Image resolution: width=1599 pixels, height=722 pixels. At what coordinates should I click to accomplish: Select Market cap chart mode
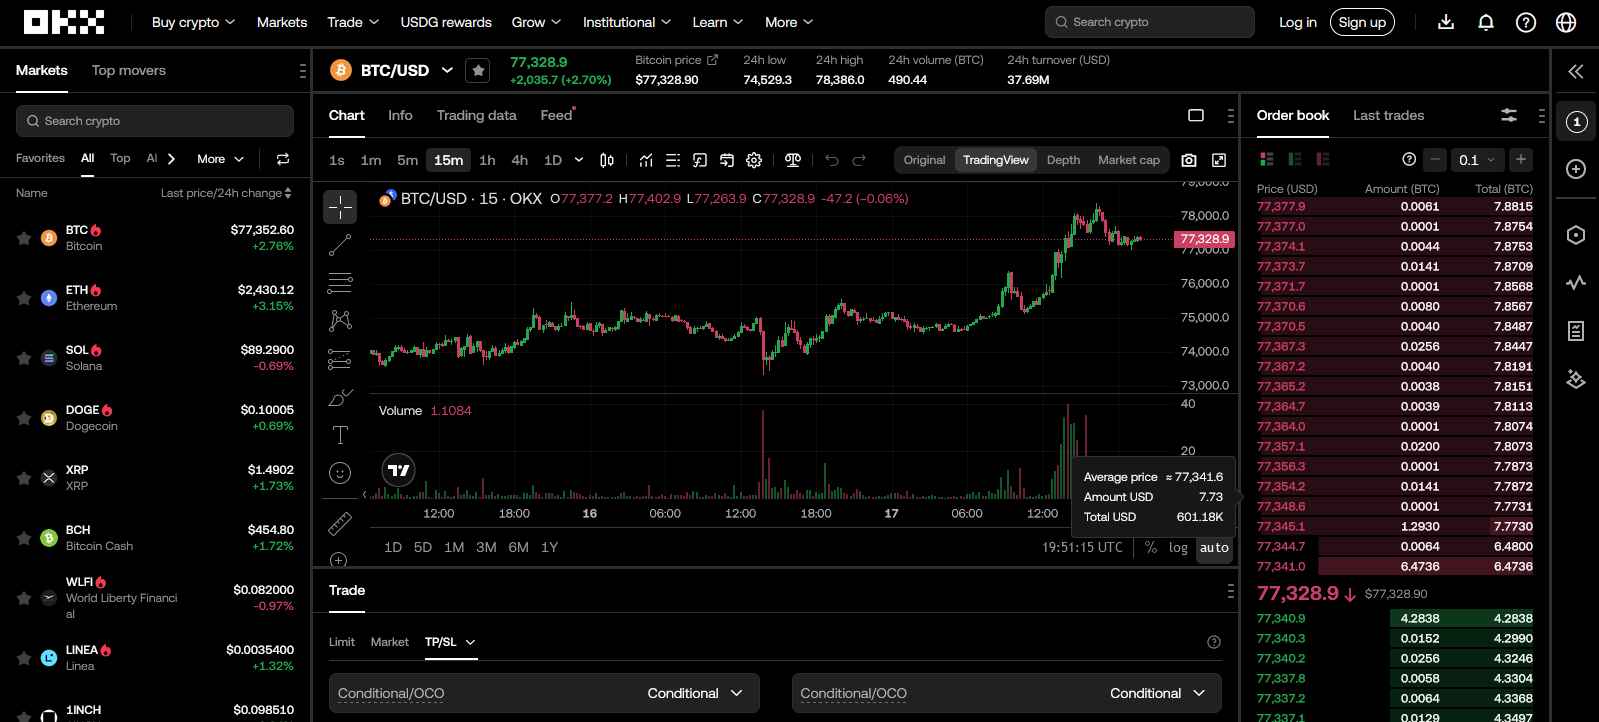[1129, 160]
